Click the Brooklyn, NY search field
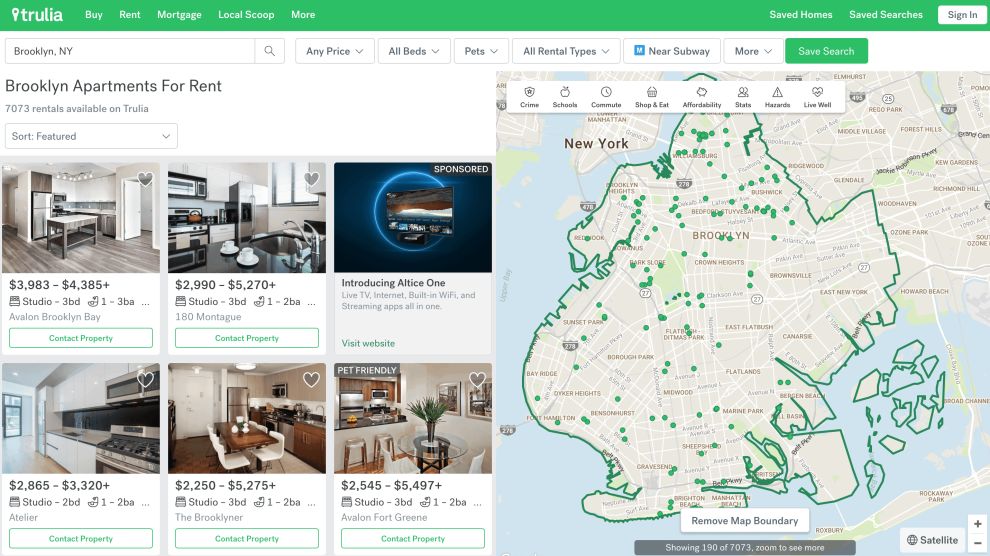Screen dimensions: 990x556 (129, 51)
